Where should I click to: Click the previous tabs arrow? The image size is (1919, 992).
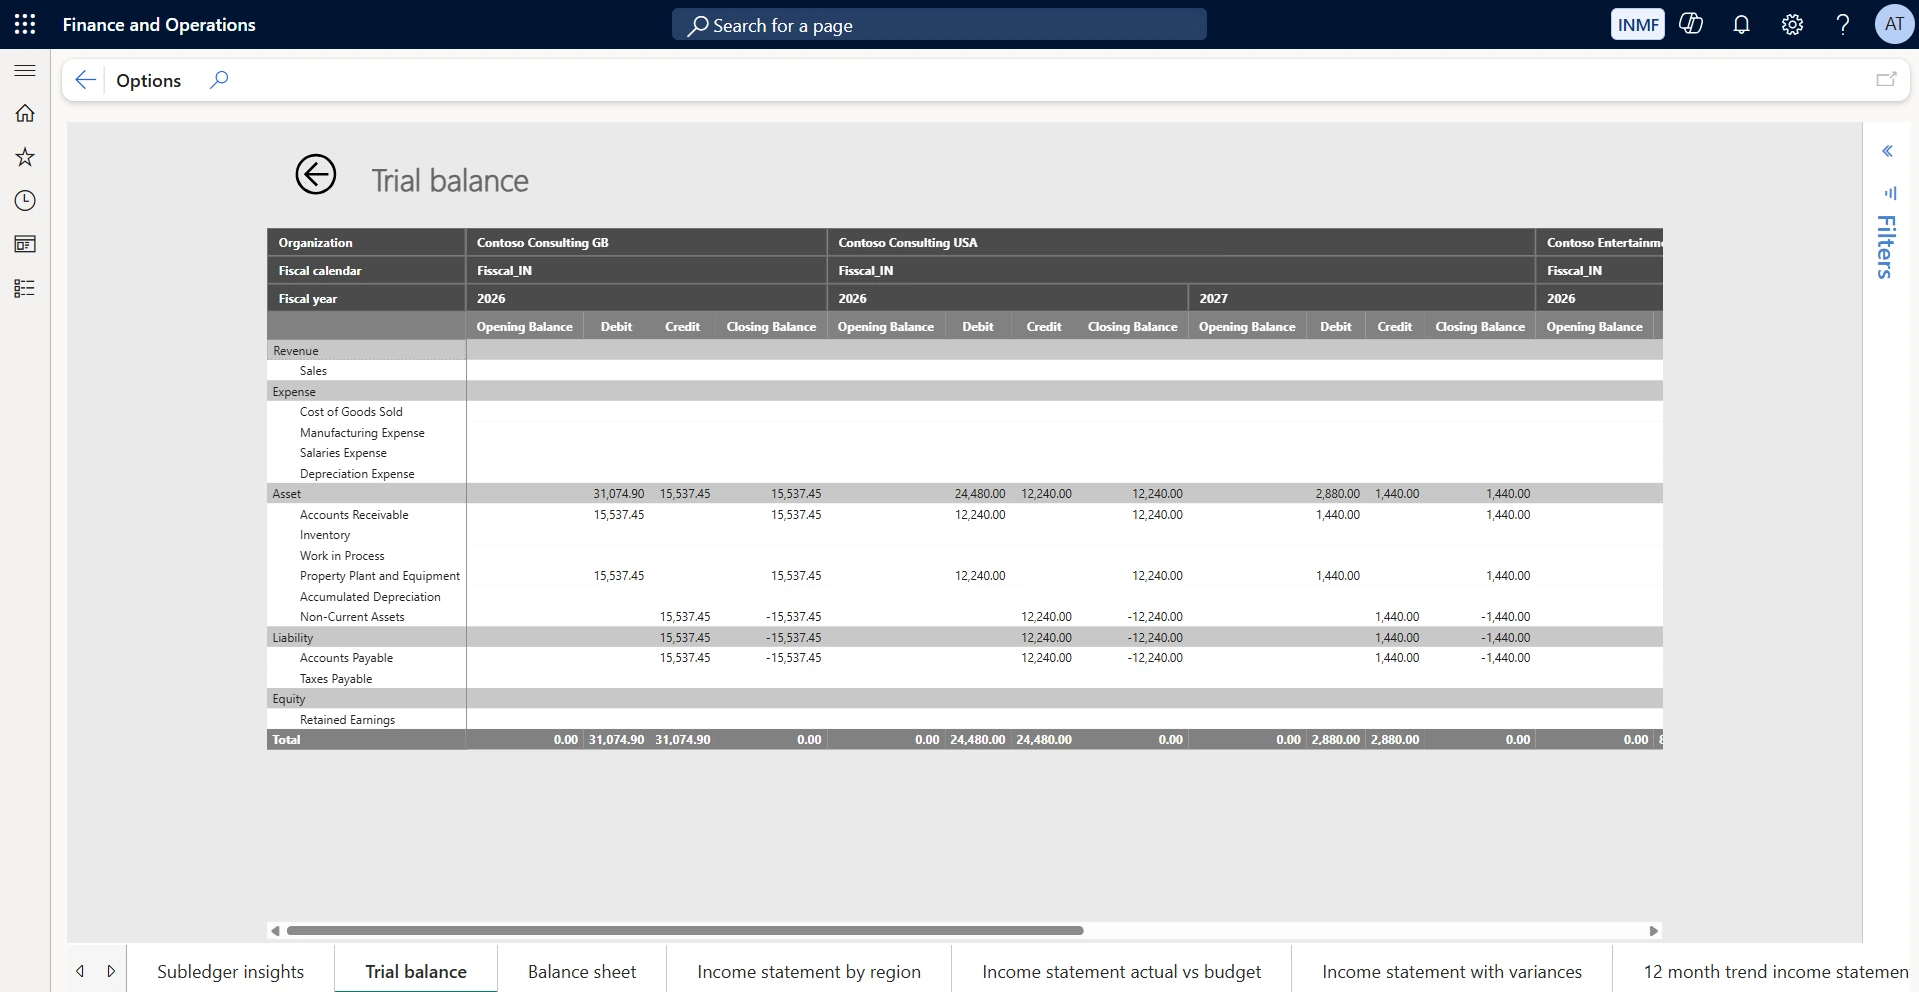pos(80,971)
